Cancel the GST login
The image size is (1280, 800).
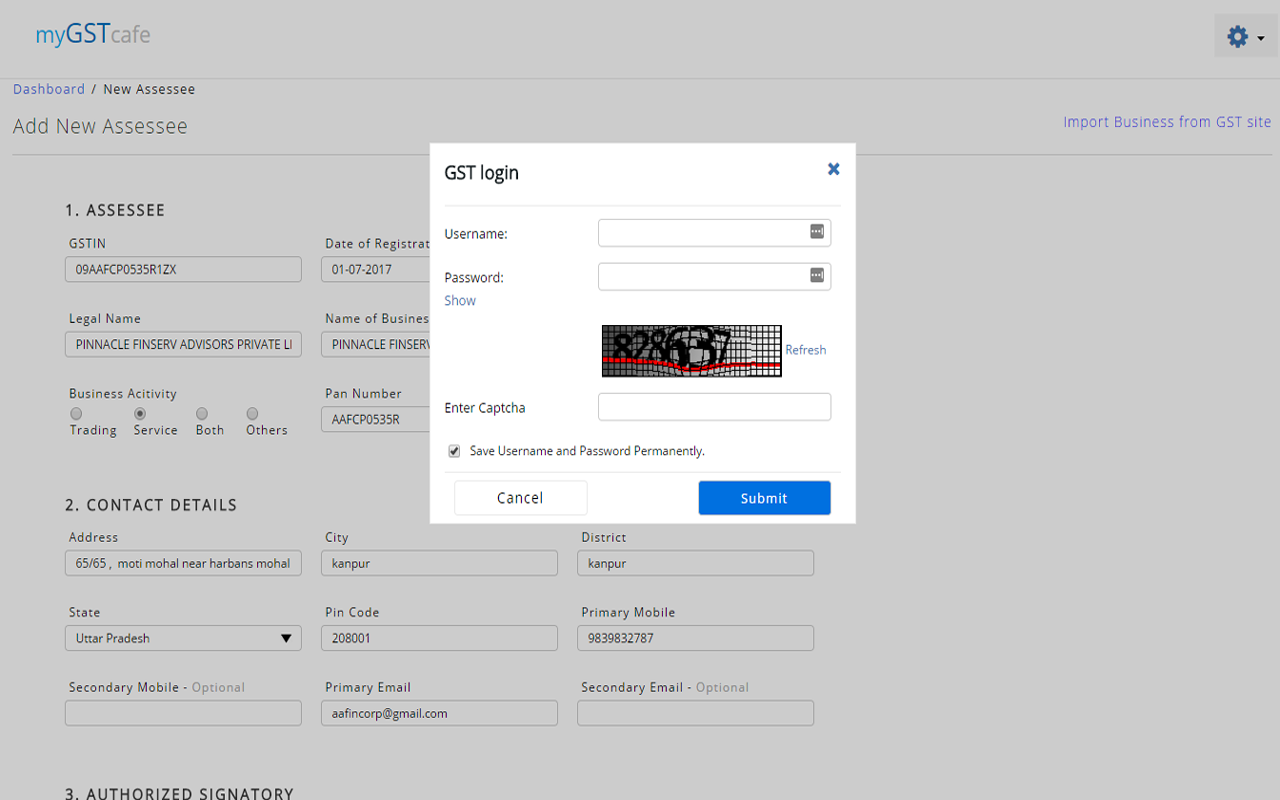click(x=520, y=498)
